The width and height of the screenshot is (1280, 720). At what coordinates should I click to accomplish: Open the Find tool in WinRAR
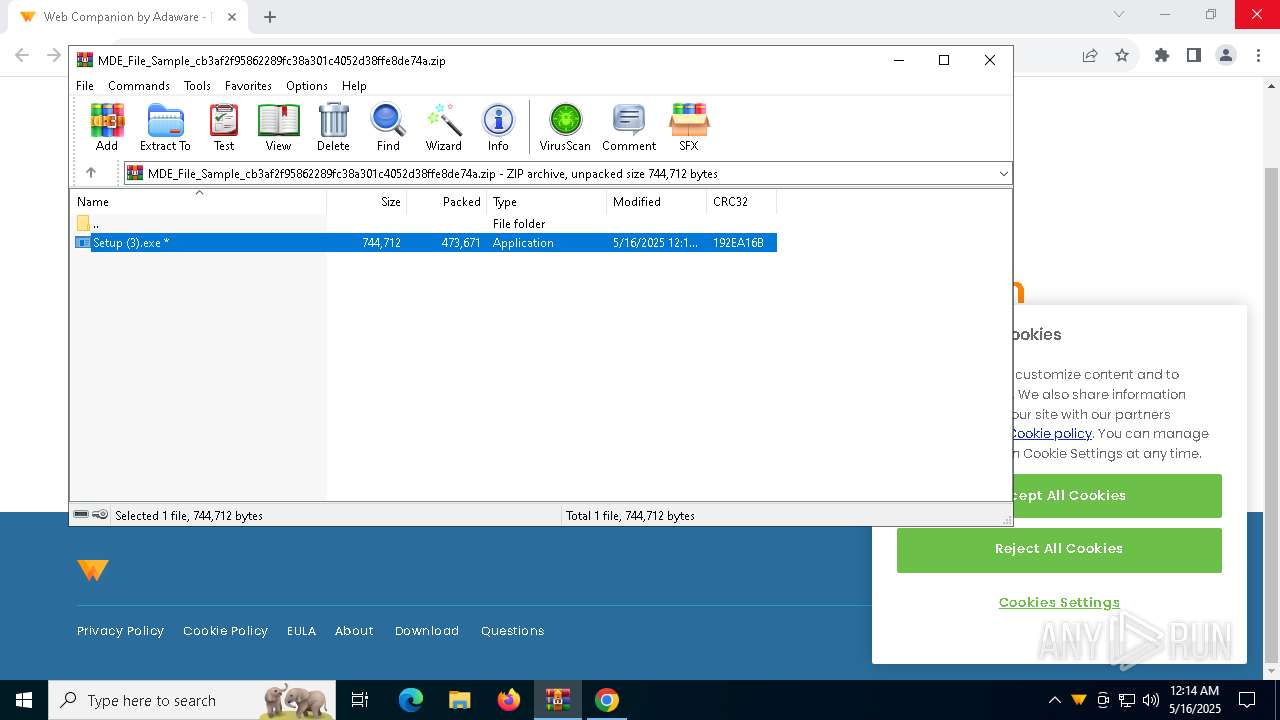point(388,127)
